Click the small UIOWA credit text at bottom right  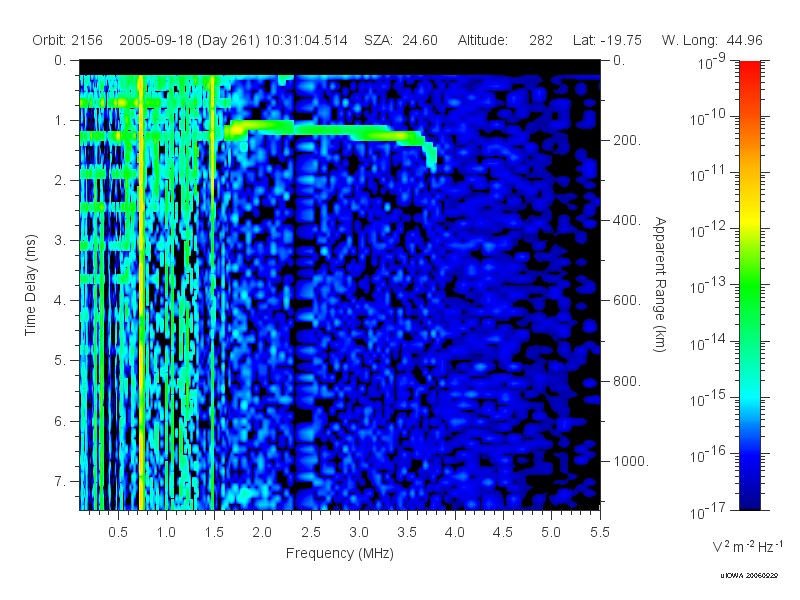point(749,576)
